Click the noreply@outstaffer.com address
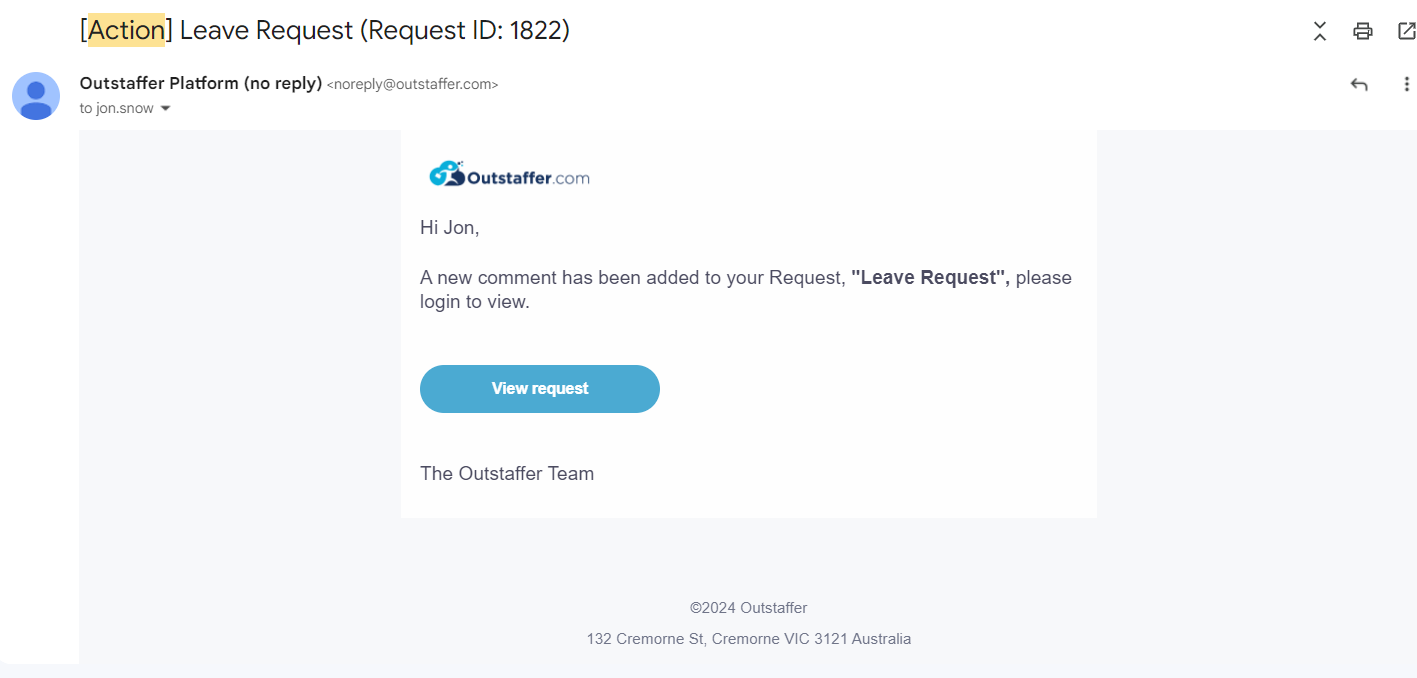Image resolution: width=1417 pixels, height=678 pixels. (x=413, y=84)
